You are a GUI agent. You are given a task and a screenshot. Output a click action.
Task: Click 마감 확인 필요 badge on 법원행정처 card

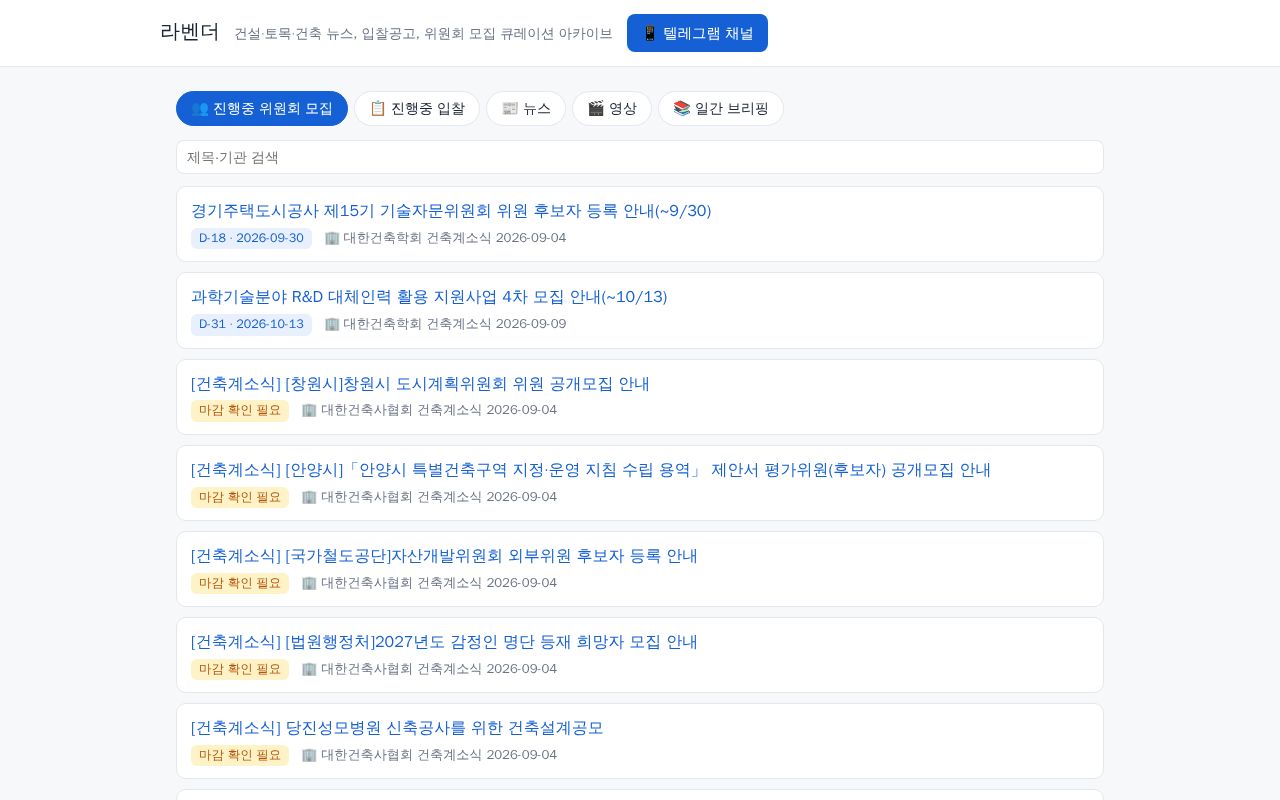click(x=240, y=669)
